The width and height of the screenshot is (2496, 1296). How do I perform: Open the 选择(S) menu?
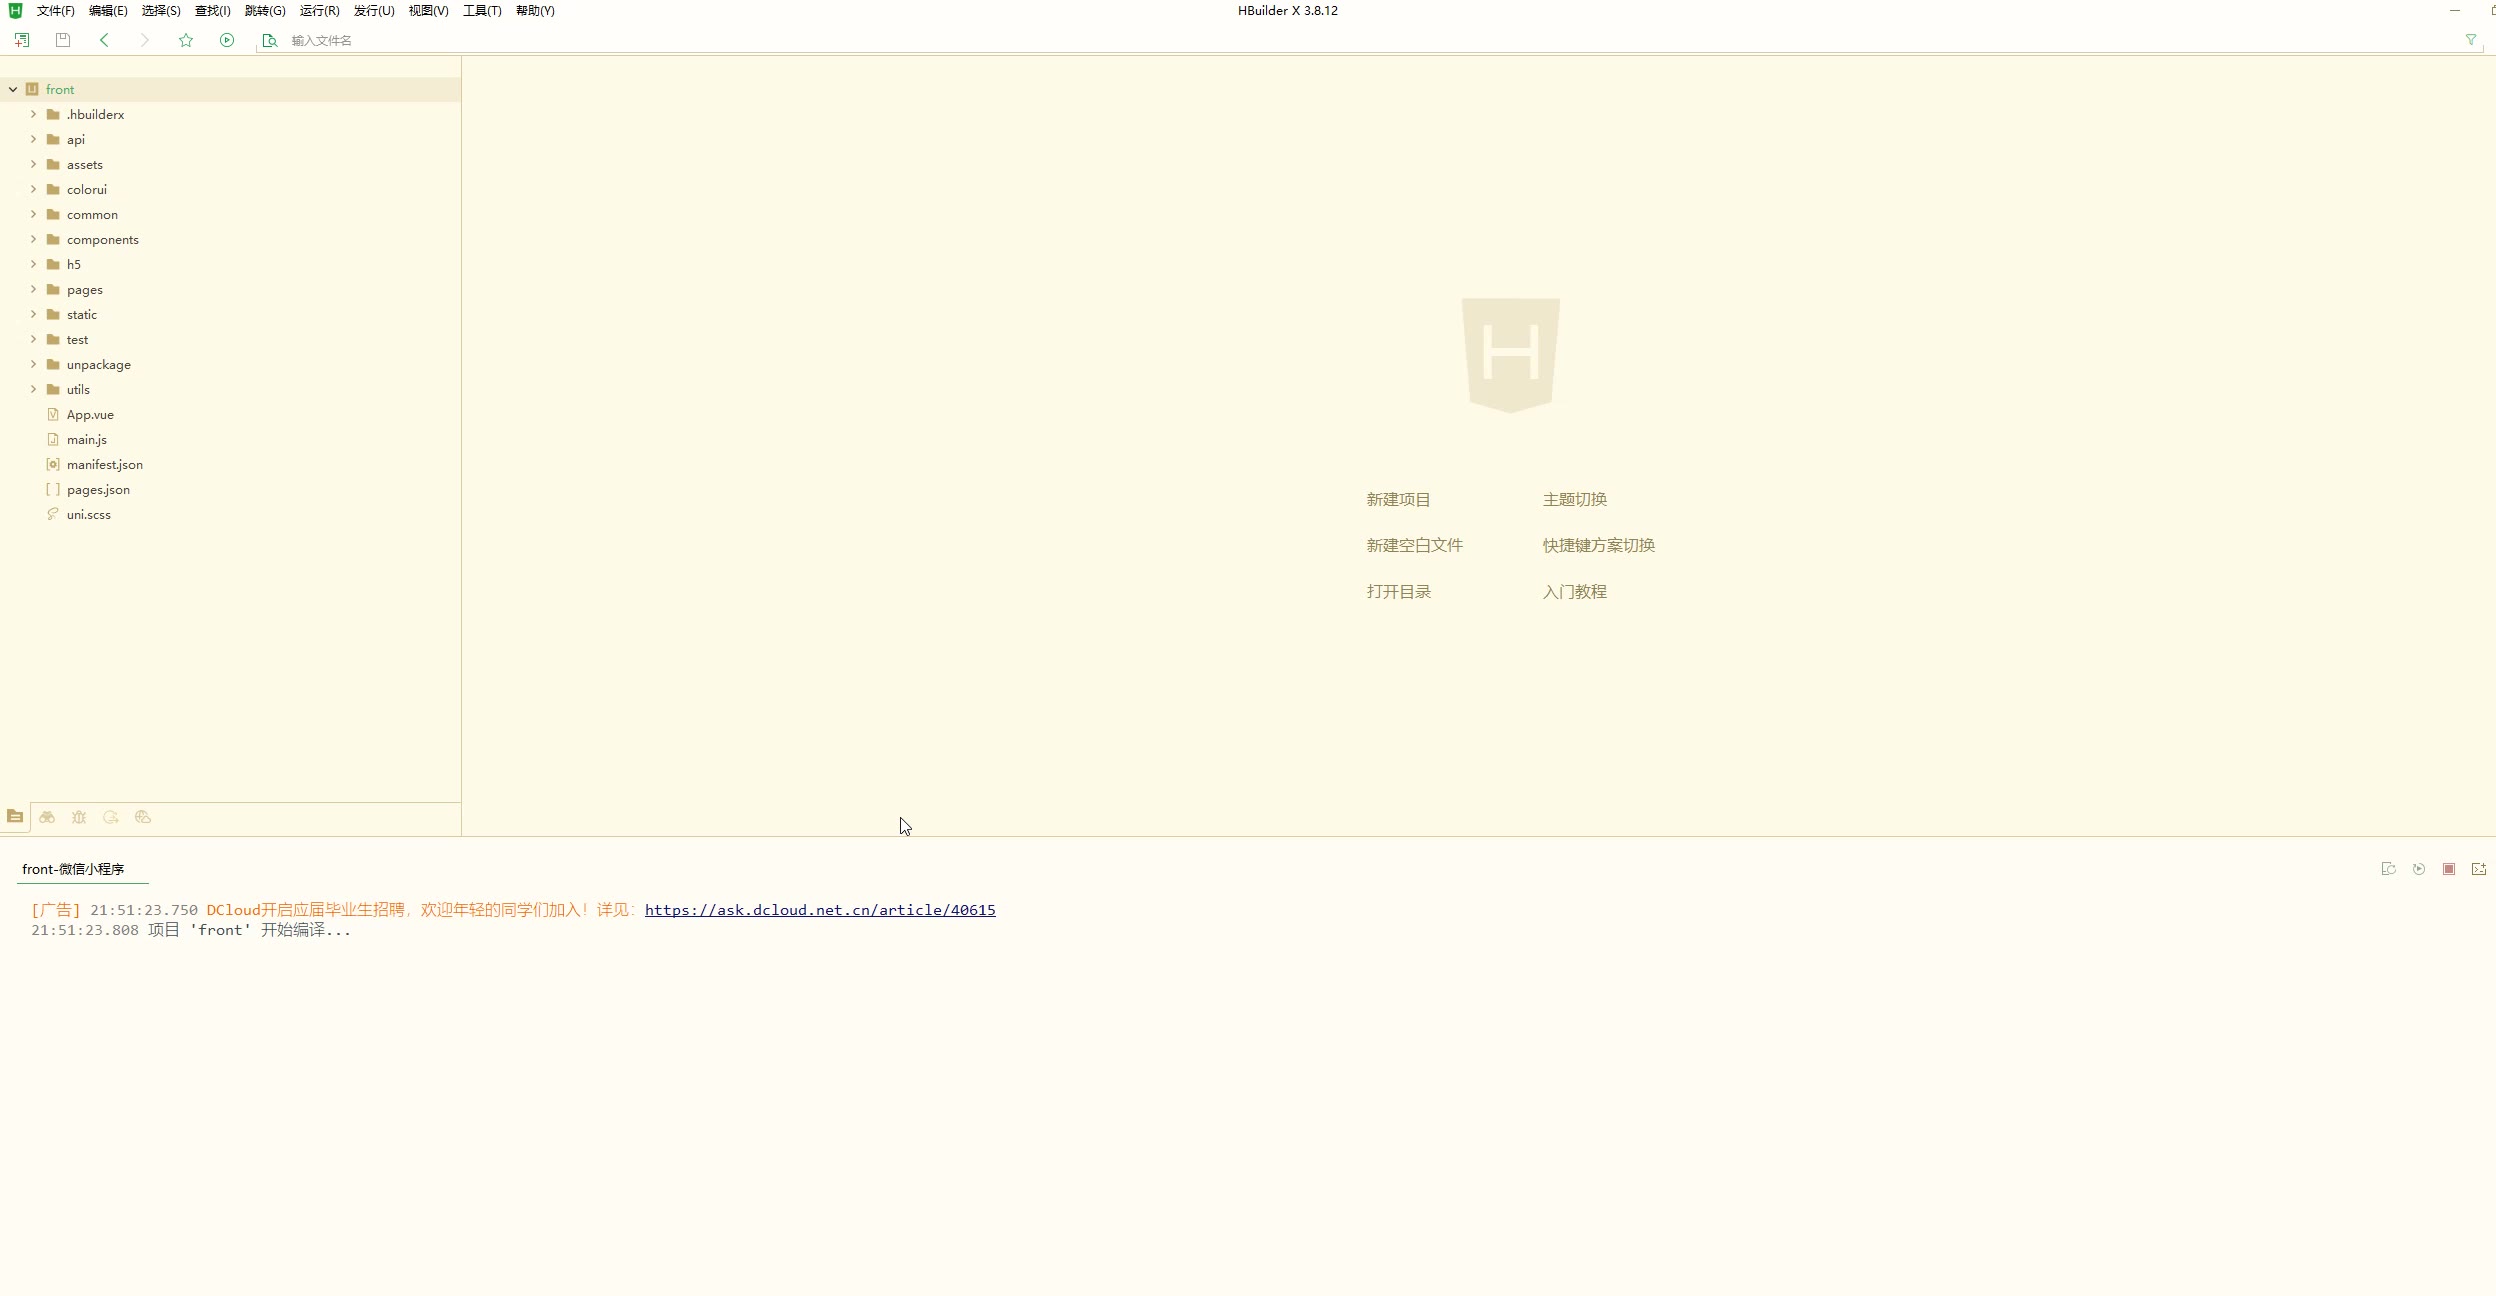pyautogui.click(x=161, y=11)
